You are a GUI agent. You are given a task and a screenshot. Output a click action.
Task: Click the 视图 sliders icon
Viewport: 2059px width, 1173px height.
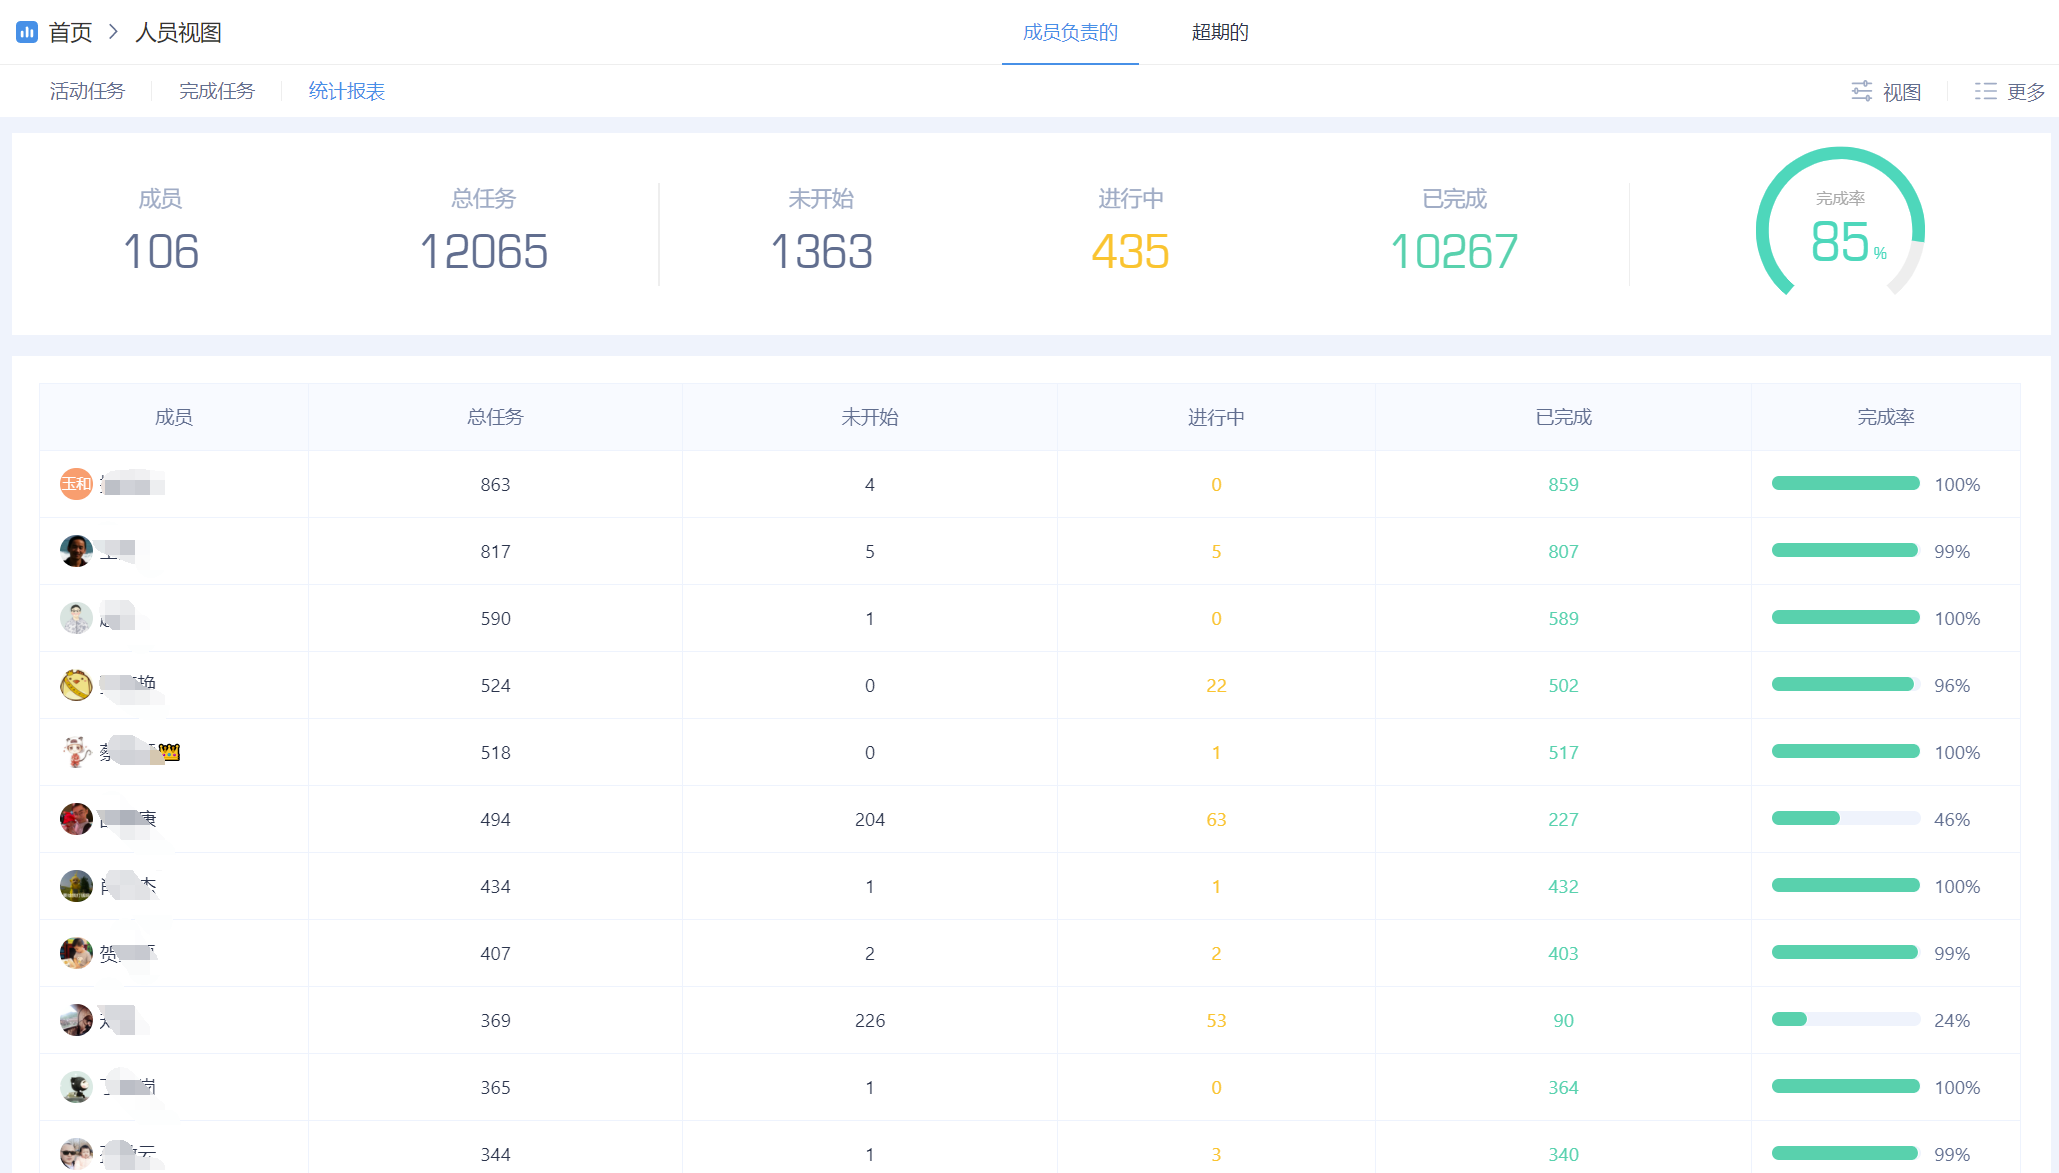coord(1861,91)
